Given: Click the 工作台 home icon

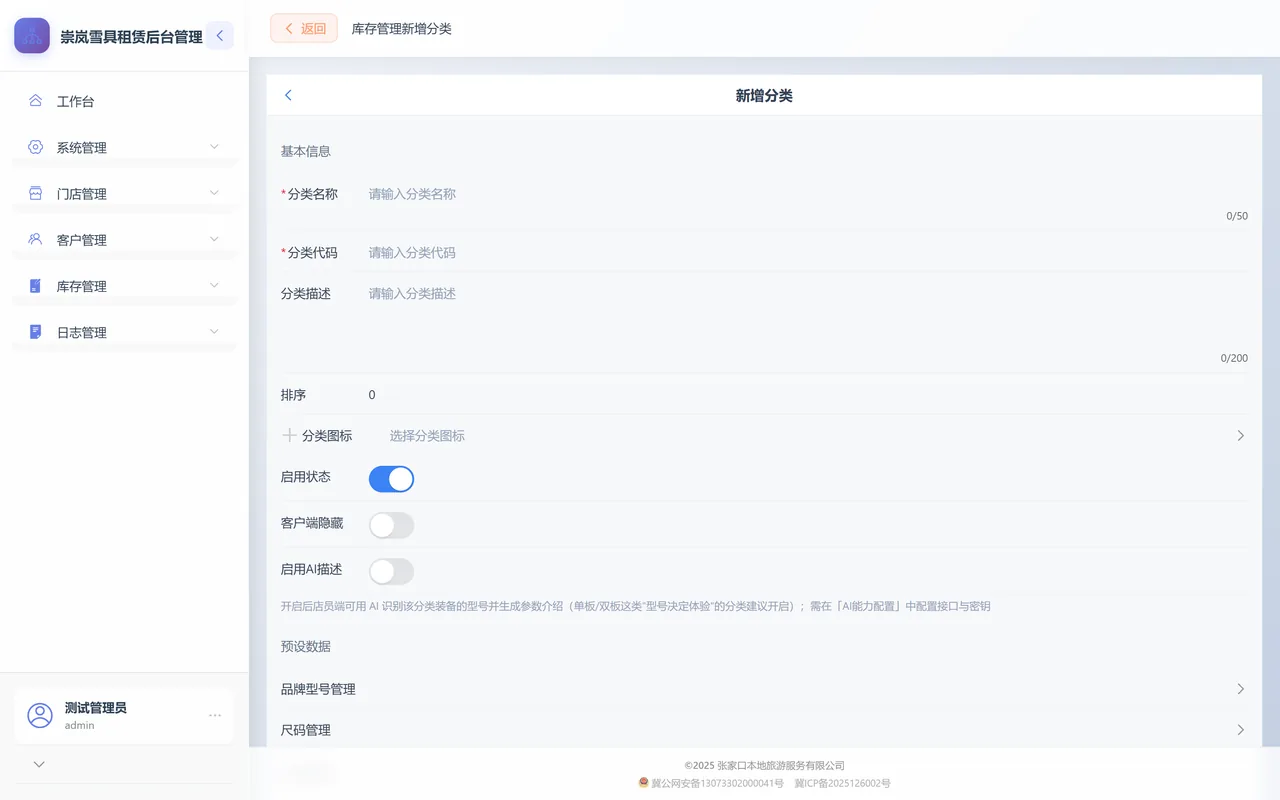Looking at the screenshot, I should 35,101.
